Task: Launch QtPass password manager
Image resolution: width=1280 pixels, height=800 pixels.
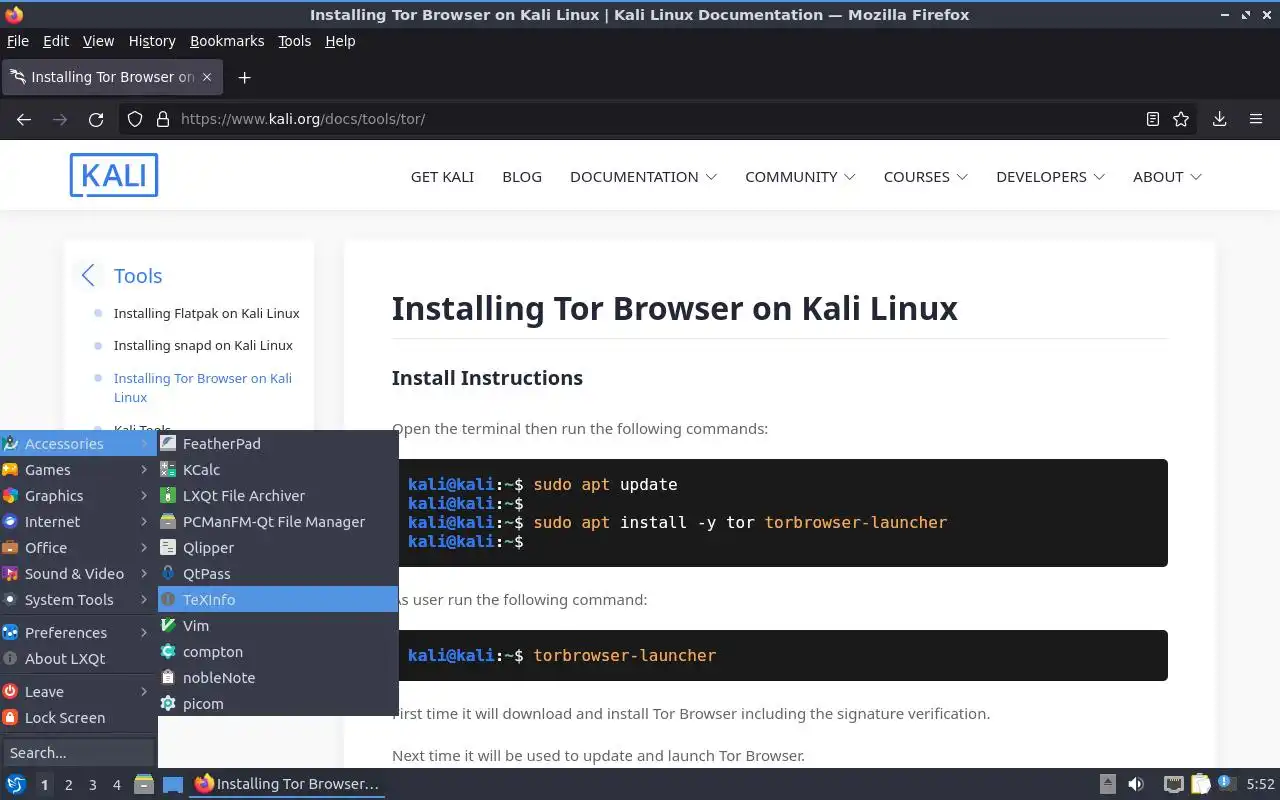Action: click(x=278, y=574)
